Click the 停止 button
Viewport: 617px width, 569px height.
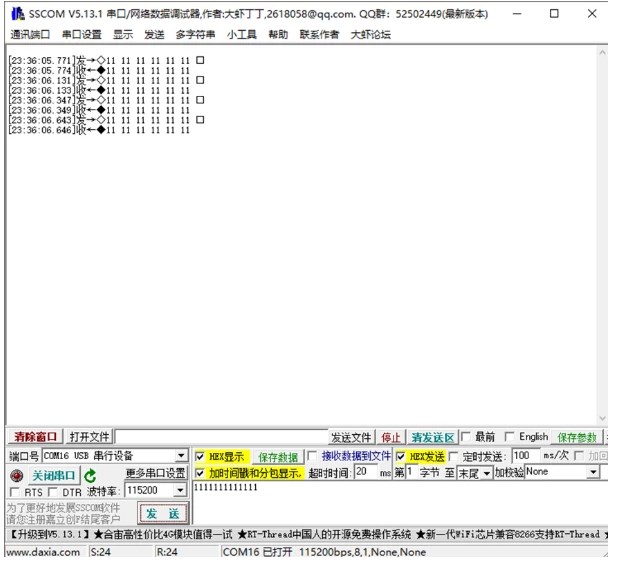(391, 437)
